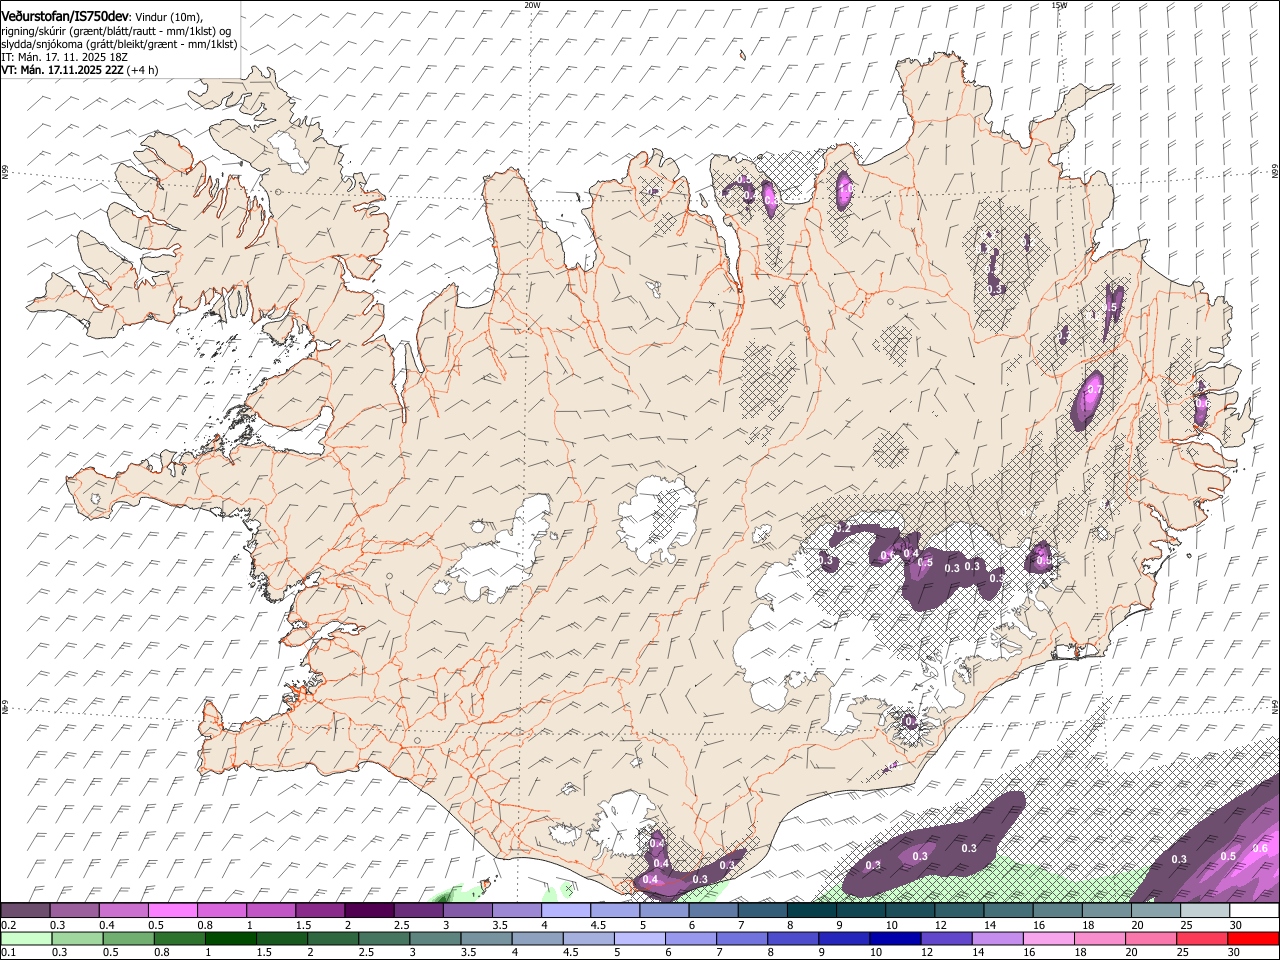Click the Veðurstofan/IS750dev title text
The image size is (1280, 960).
[x=65, y=15]
